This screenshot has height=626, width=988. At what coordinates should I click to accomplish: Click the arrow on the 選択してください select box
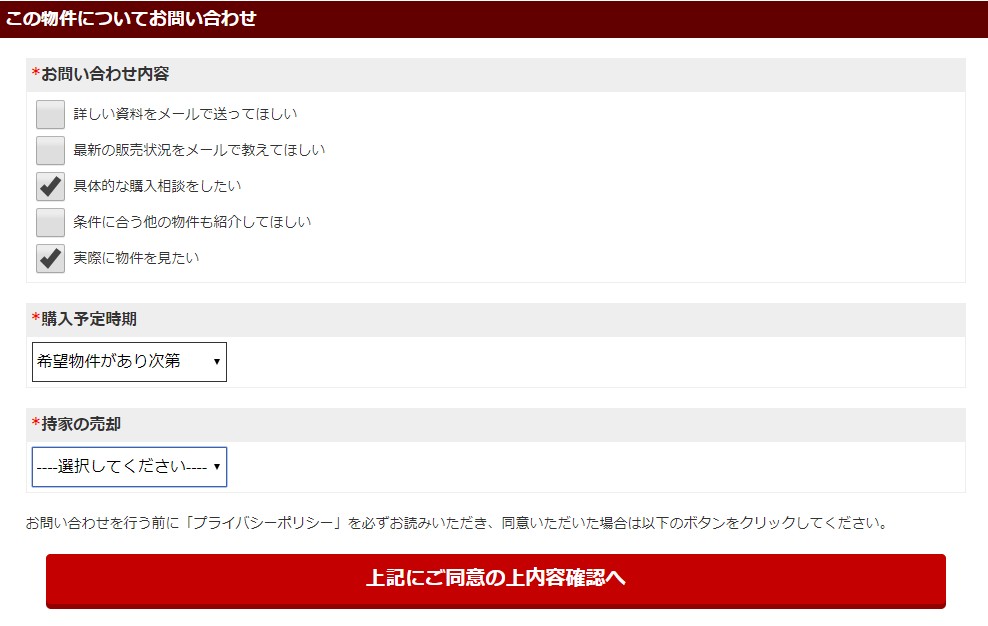217,467
